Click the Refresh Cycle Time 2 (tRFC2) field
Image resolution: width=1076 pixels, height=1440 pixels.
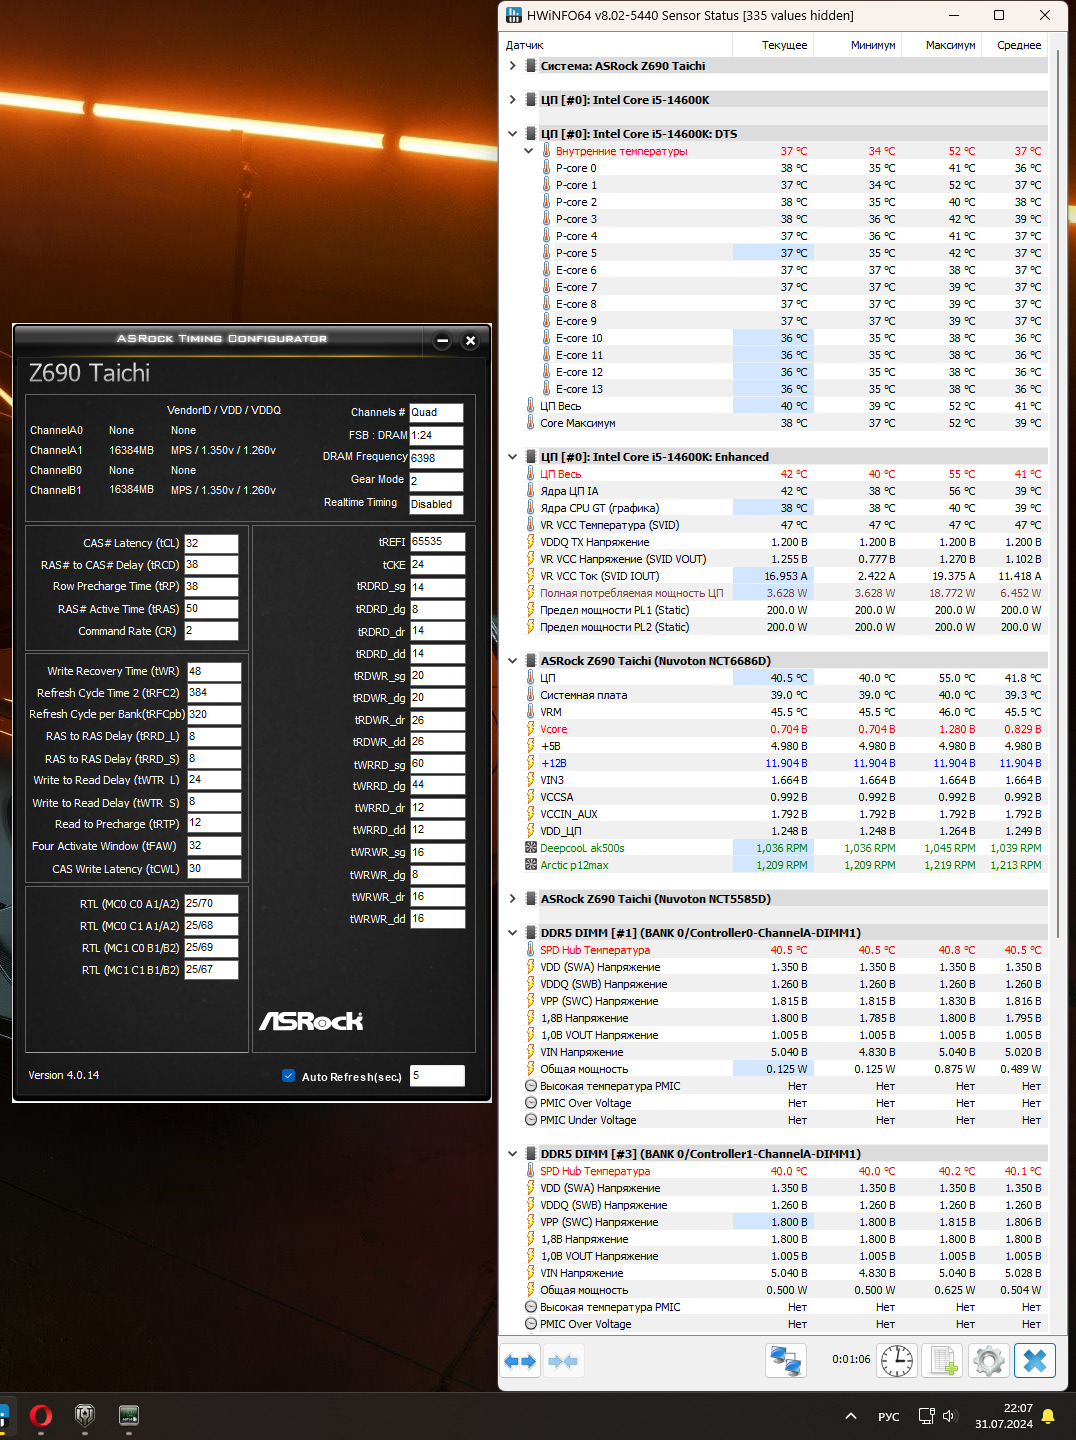pos(214,693)
